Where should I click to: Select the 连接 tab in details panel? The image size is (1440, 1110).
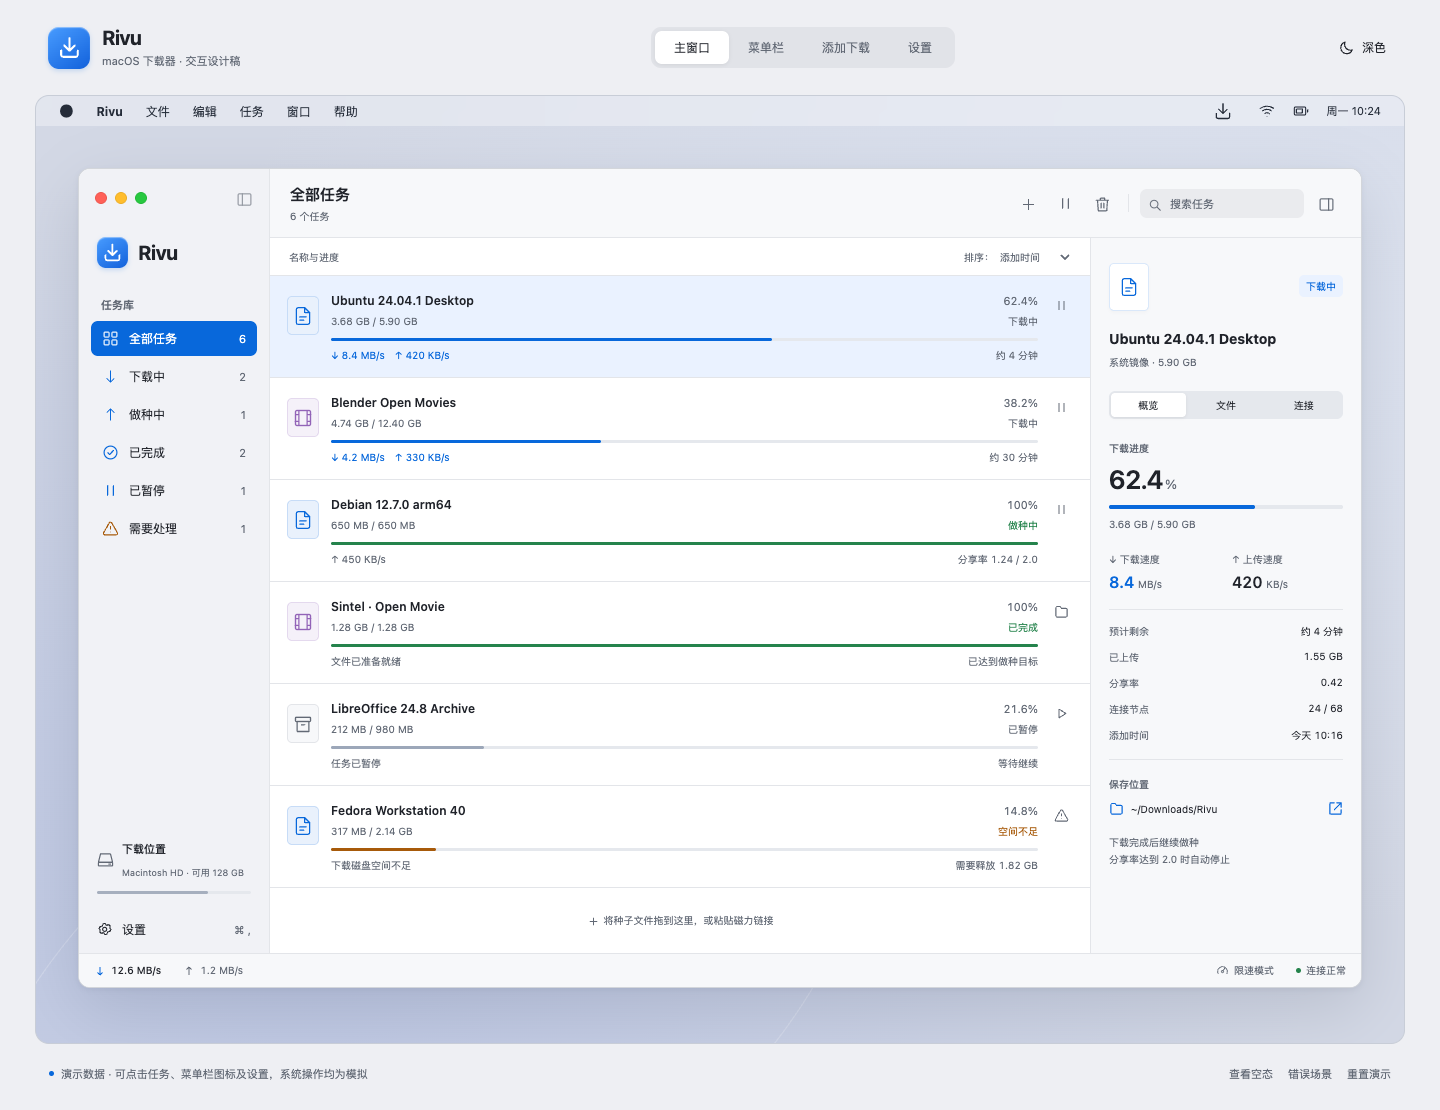1304,405
